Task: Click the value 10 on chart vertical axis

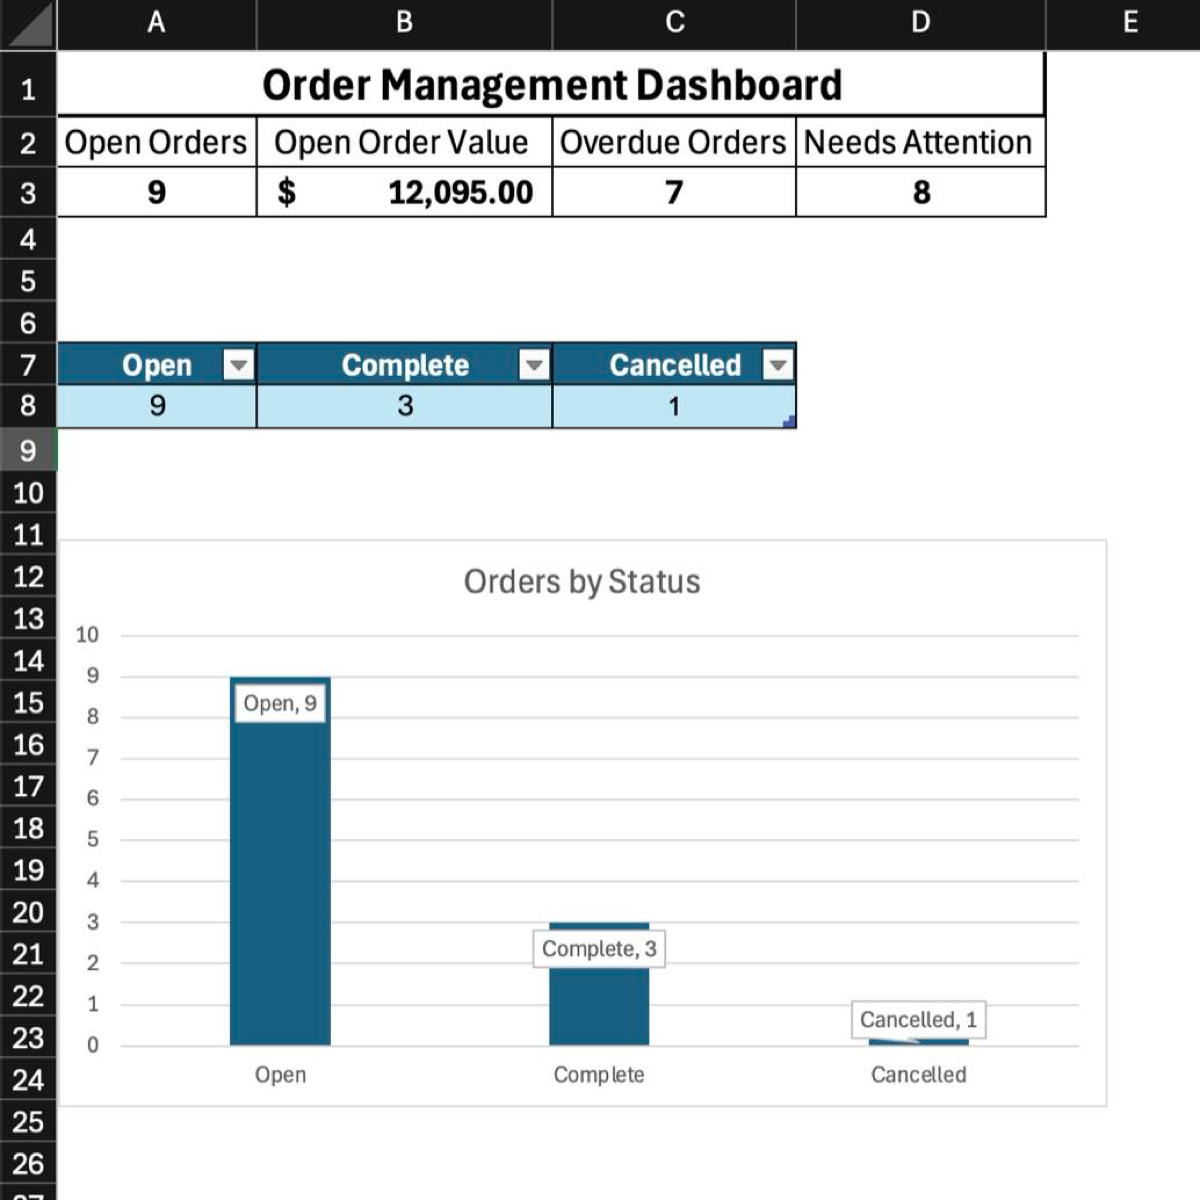Action: click(x=87, y=635)
